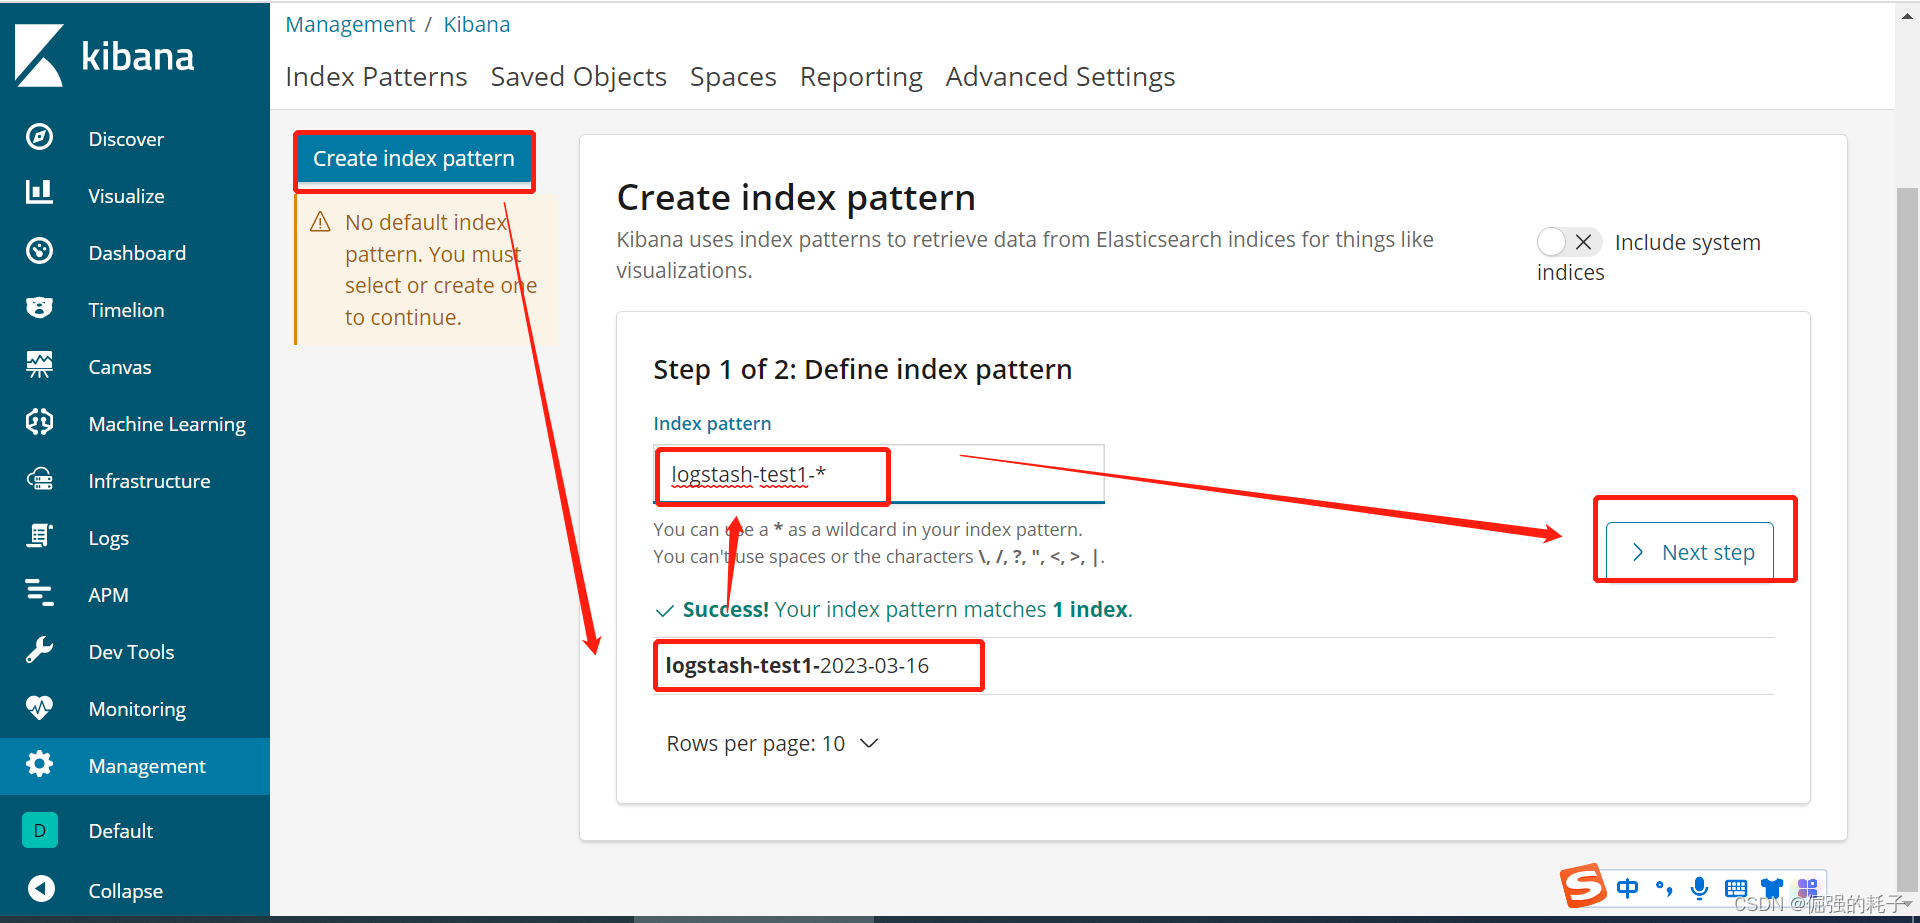Open the Dashboard gauge icon
This screenshot has width=1920, height=923.
pos(40,251)
